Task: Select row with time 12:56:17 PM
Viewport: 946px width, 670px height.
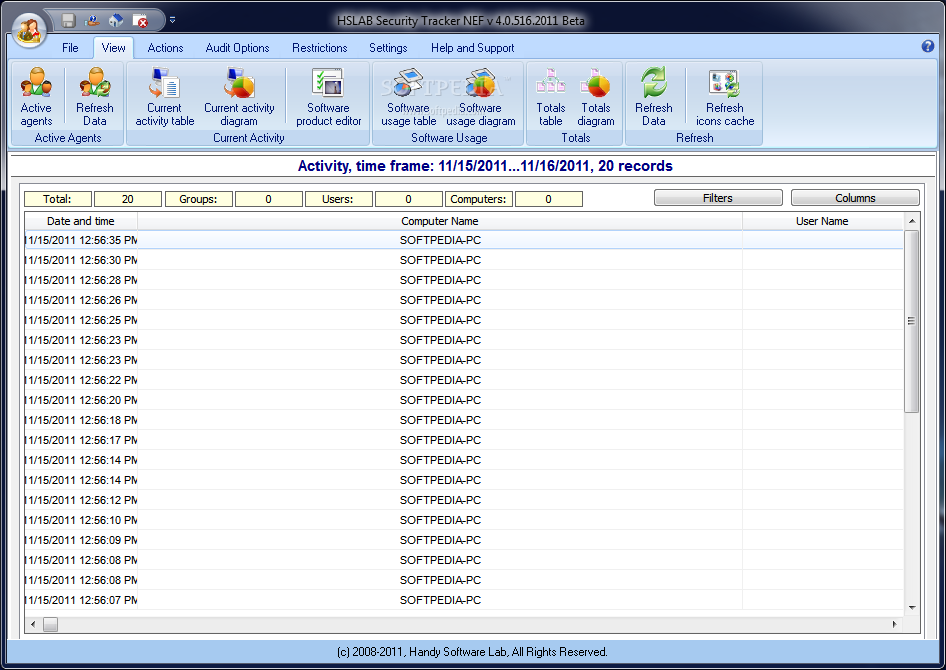Action: click(x=464, y=440)
